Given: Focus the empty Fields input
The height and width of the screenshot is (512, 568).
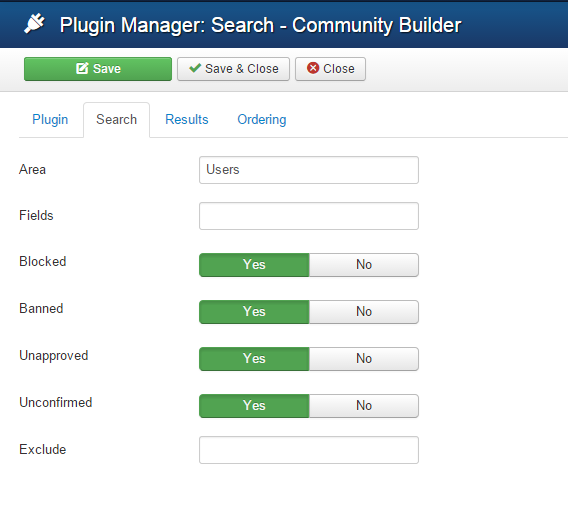Looking at the screenshot, I should (x=309, y=216).
